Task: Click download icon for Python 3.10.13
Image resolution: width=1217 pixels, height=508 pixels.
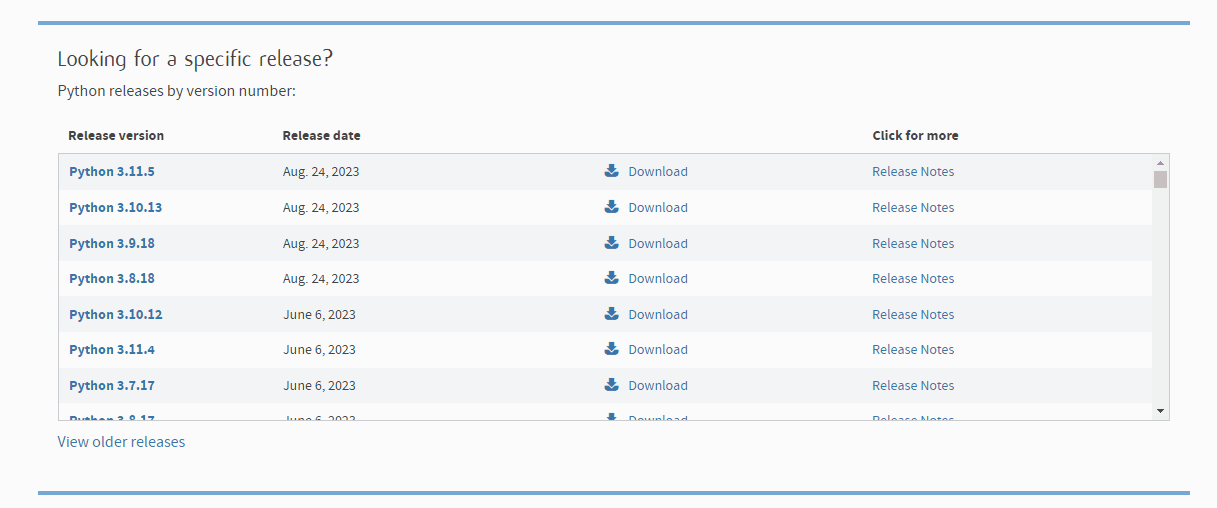Action: coord(612,207)
